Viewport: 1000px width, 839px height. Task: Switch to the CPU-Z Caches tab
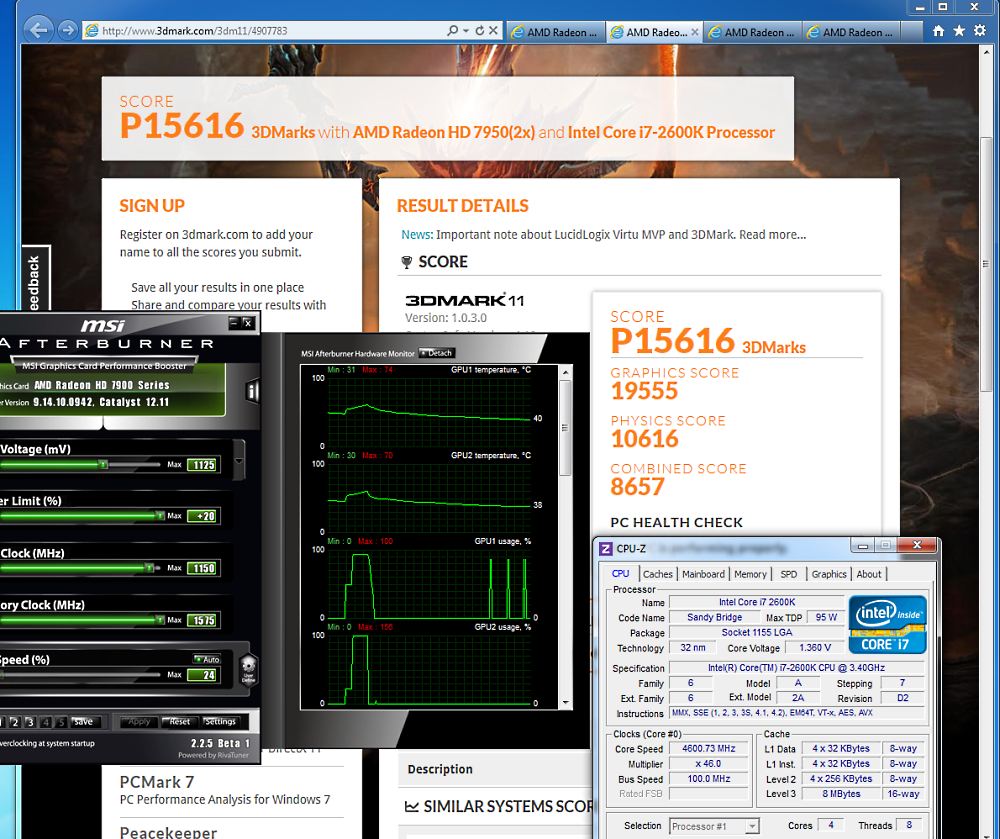pyautogui.click(x=658, y=574)
